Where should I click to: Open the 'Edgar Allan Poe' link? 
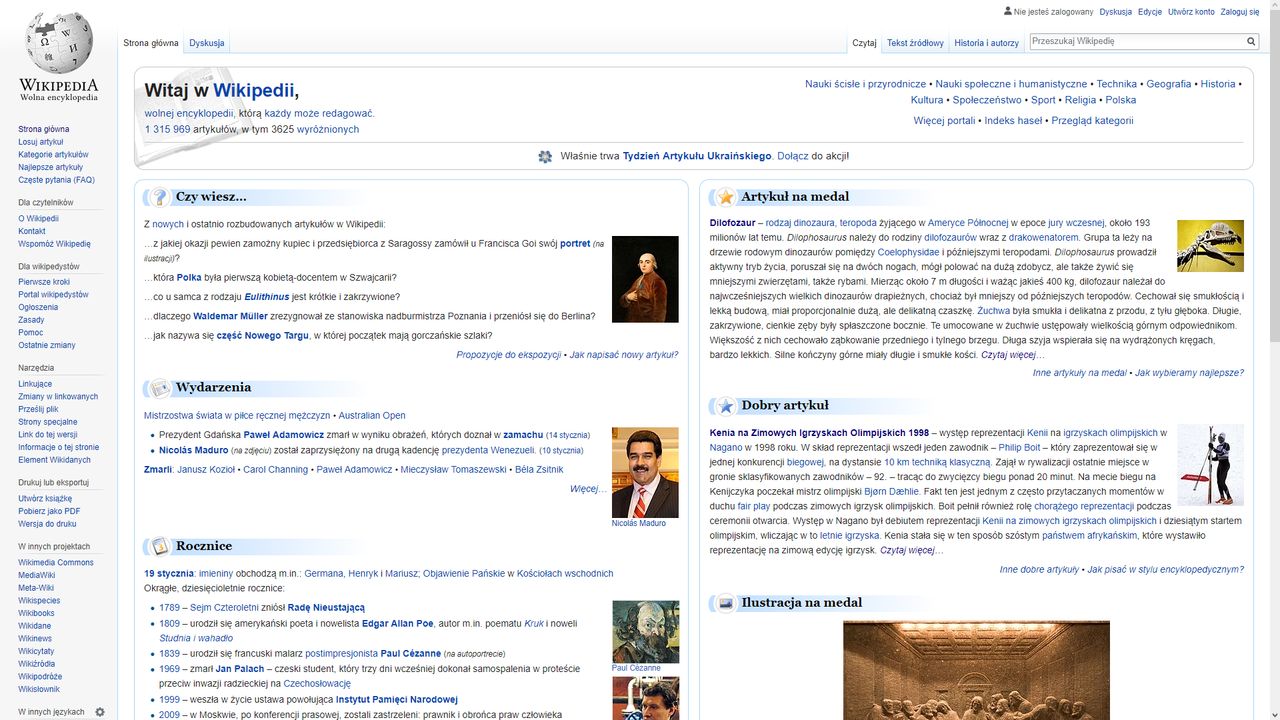398,623
